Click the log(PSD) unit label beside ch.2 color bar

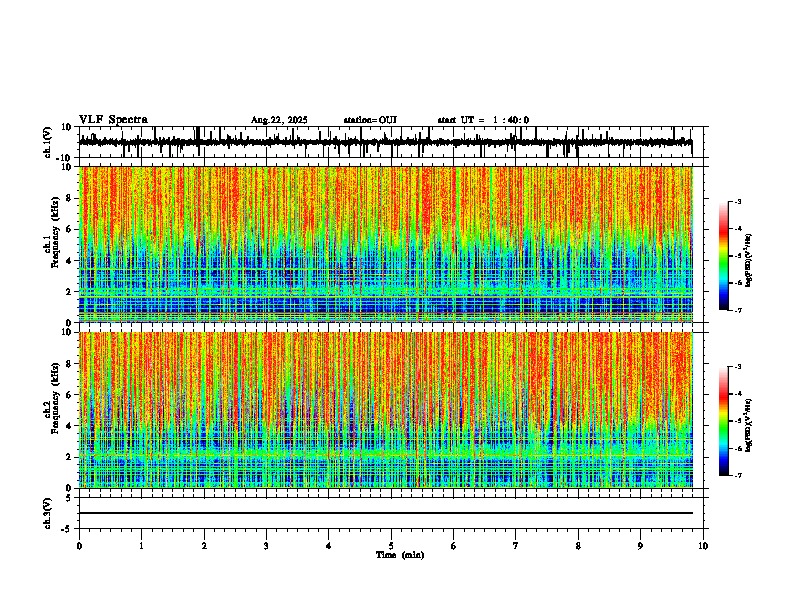click(x=749, y=425)
